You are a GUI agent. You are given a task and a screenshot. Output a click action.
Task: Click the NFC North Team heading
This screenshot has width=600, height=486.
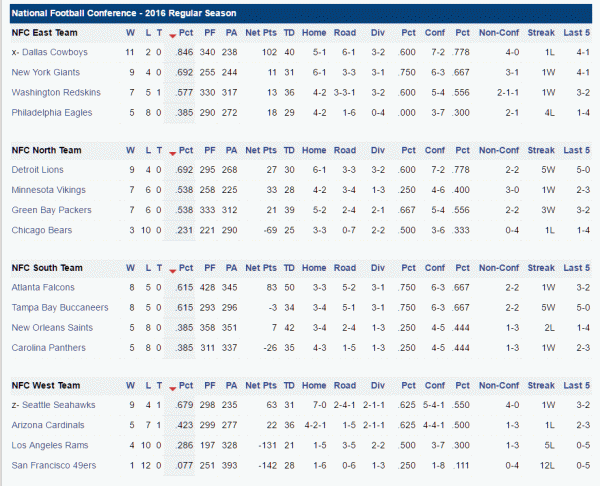click(46, 150)
